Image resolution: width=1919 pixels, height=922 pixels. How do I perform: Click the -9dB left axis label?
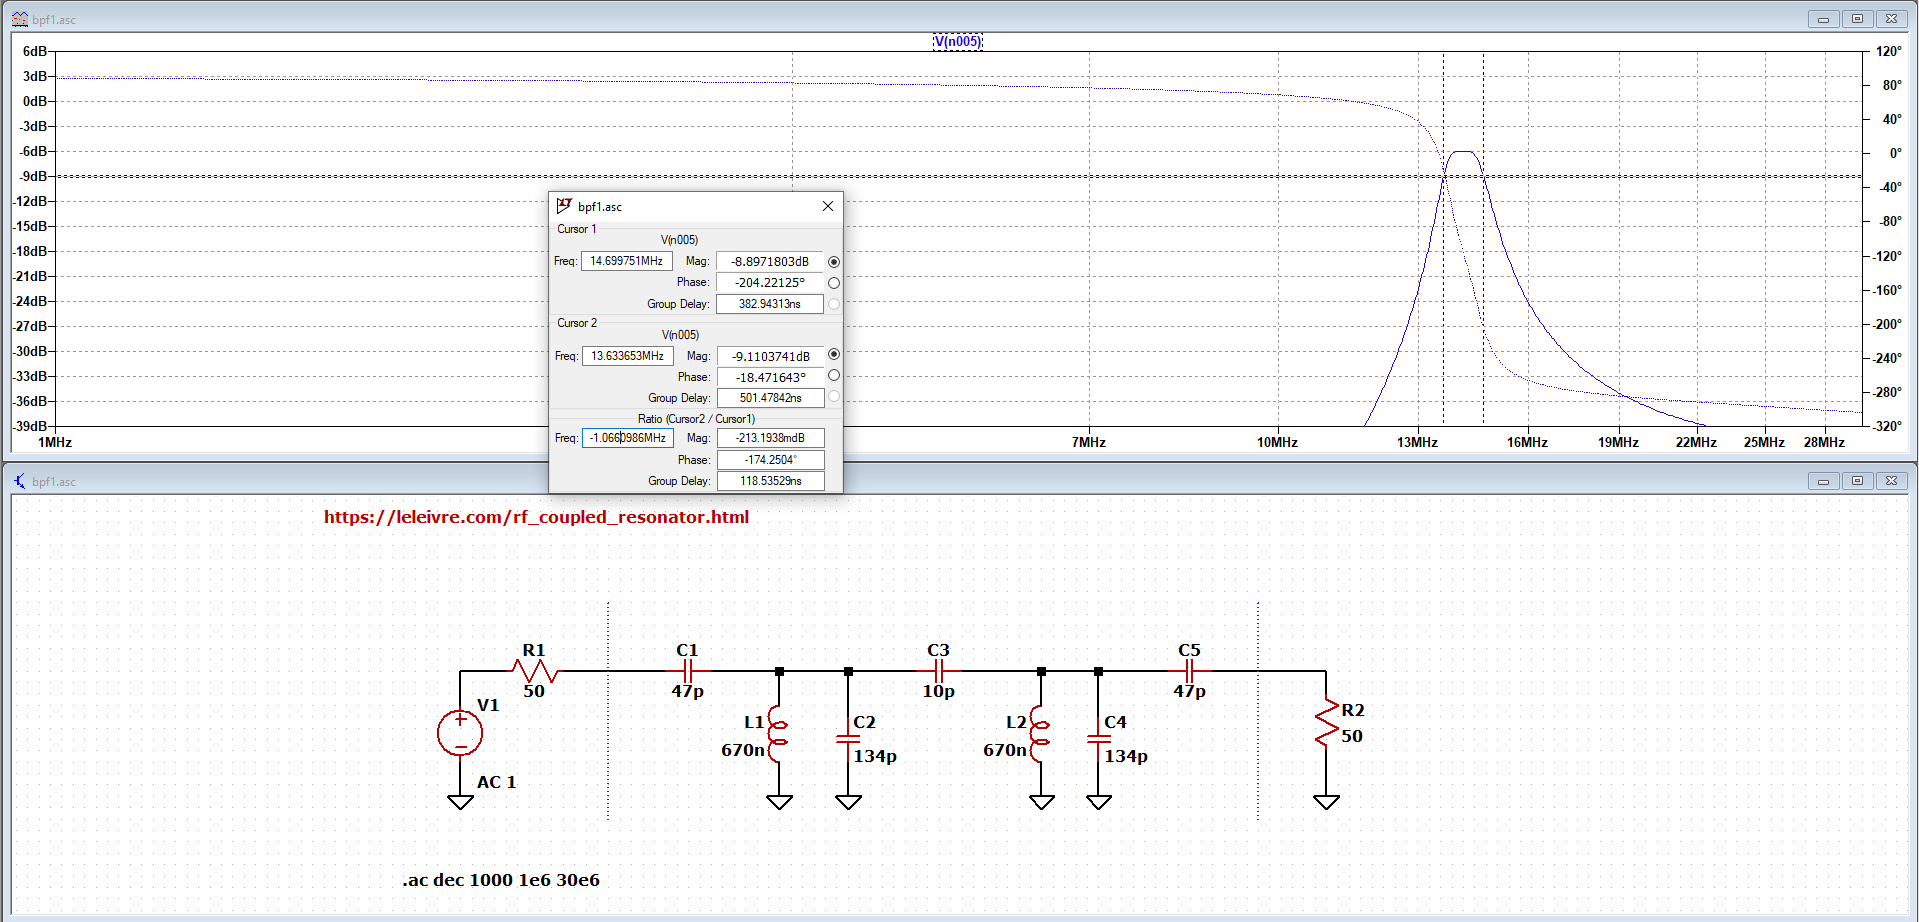(x=33, y=176)
